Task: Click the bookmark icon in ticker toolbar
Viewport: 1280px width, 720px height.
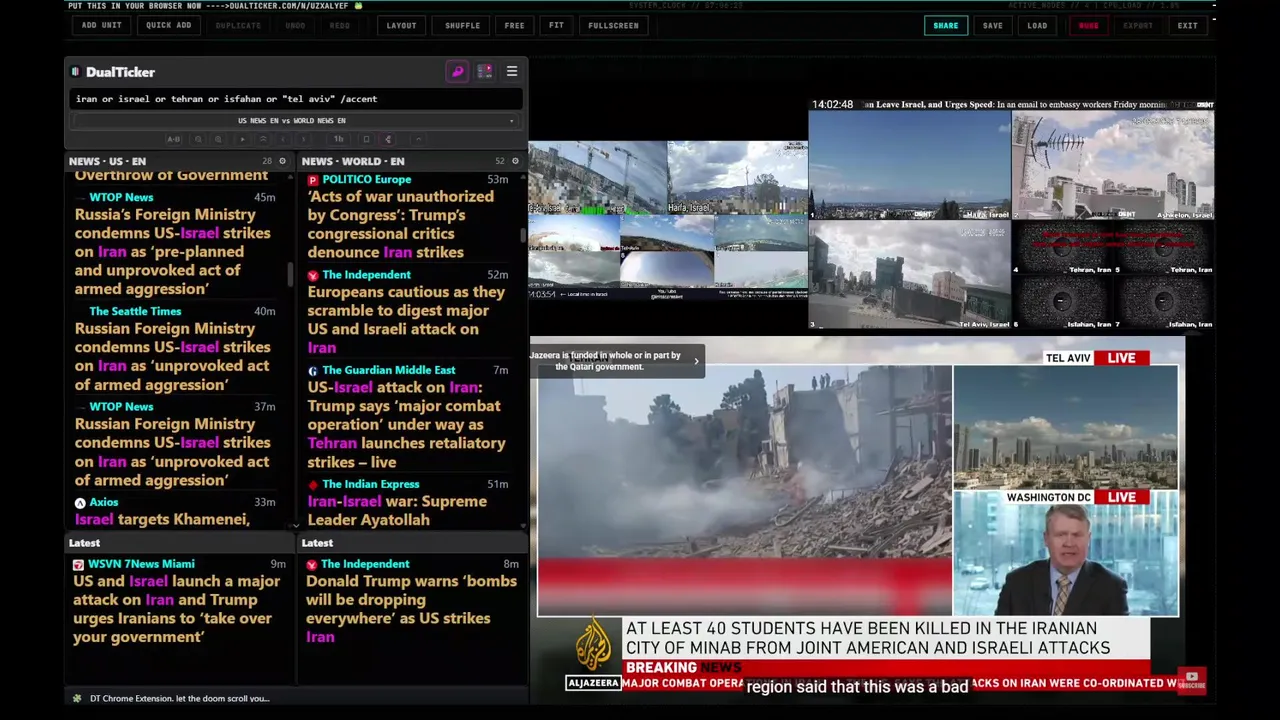Action: click(x=366, y=139)
